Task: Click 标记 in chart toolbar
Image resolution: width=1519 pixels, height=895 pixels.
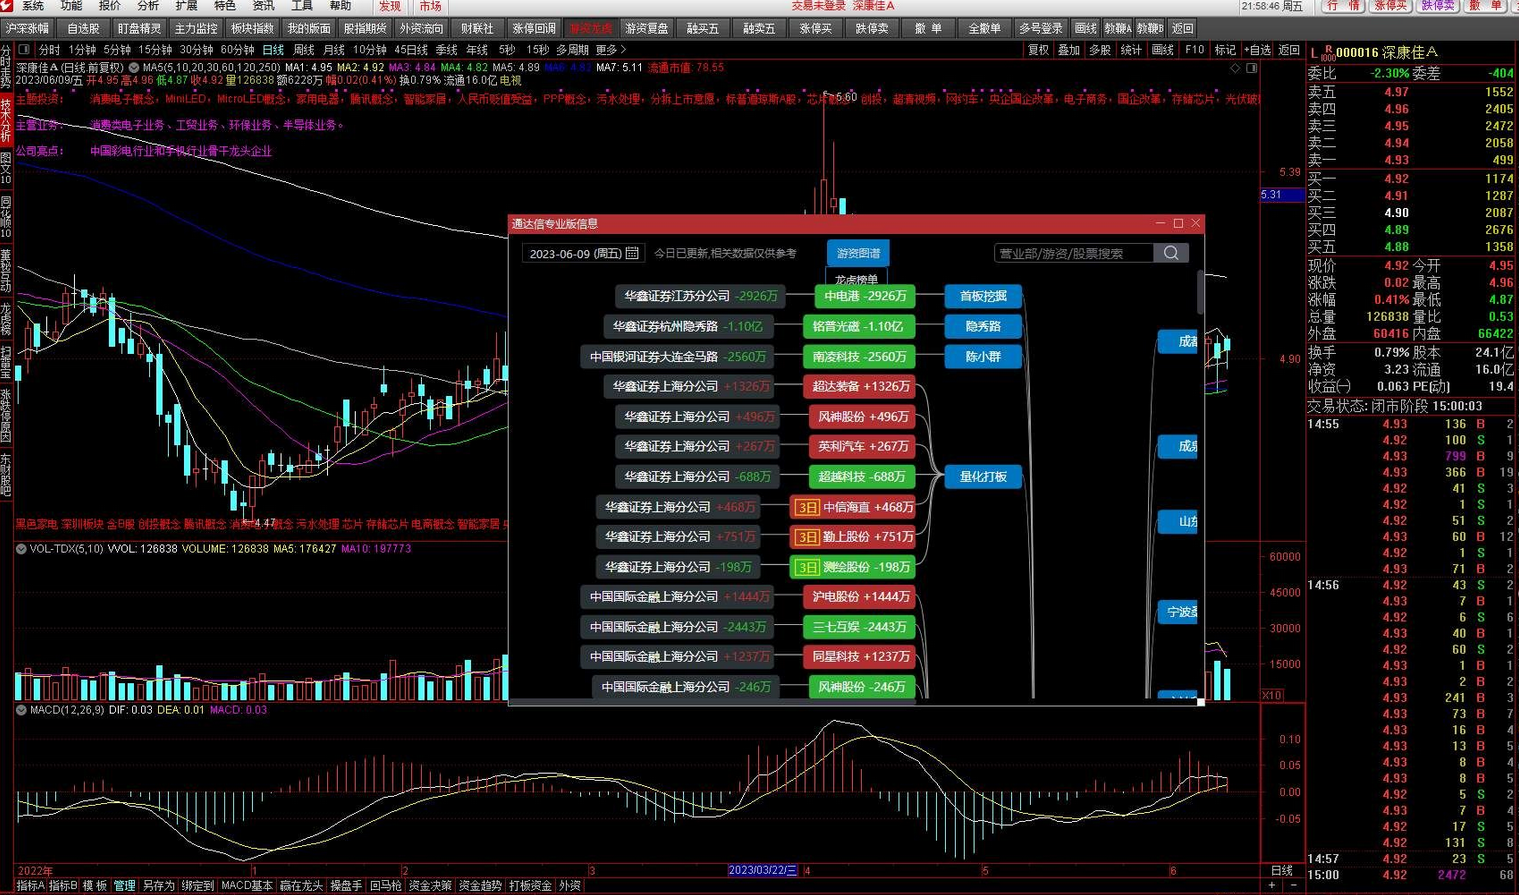Action: click(1225, 49)
